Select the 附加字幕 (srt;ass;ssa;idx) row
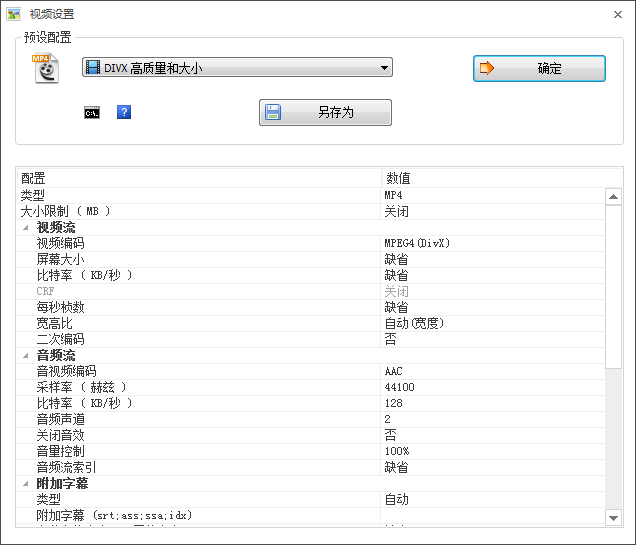Screen dimensions: 636x545 click(x=311, y=515)
